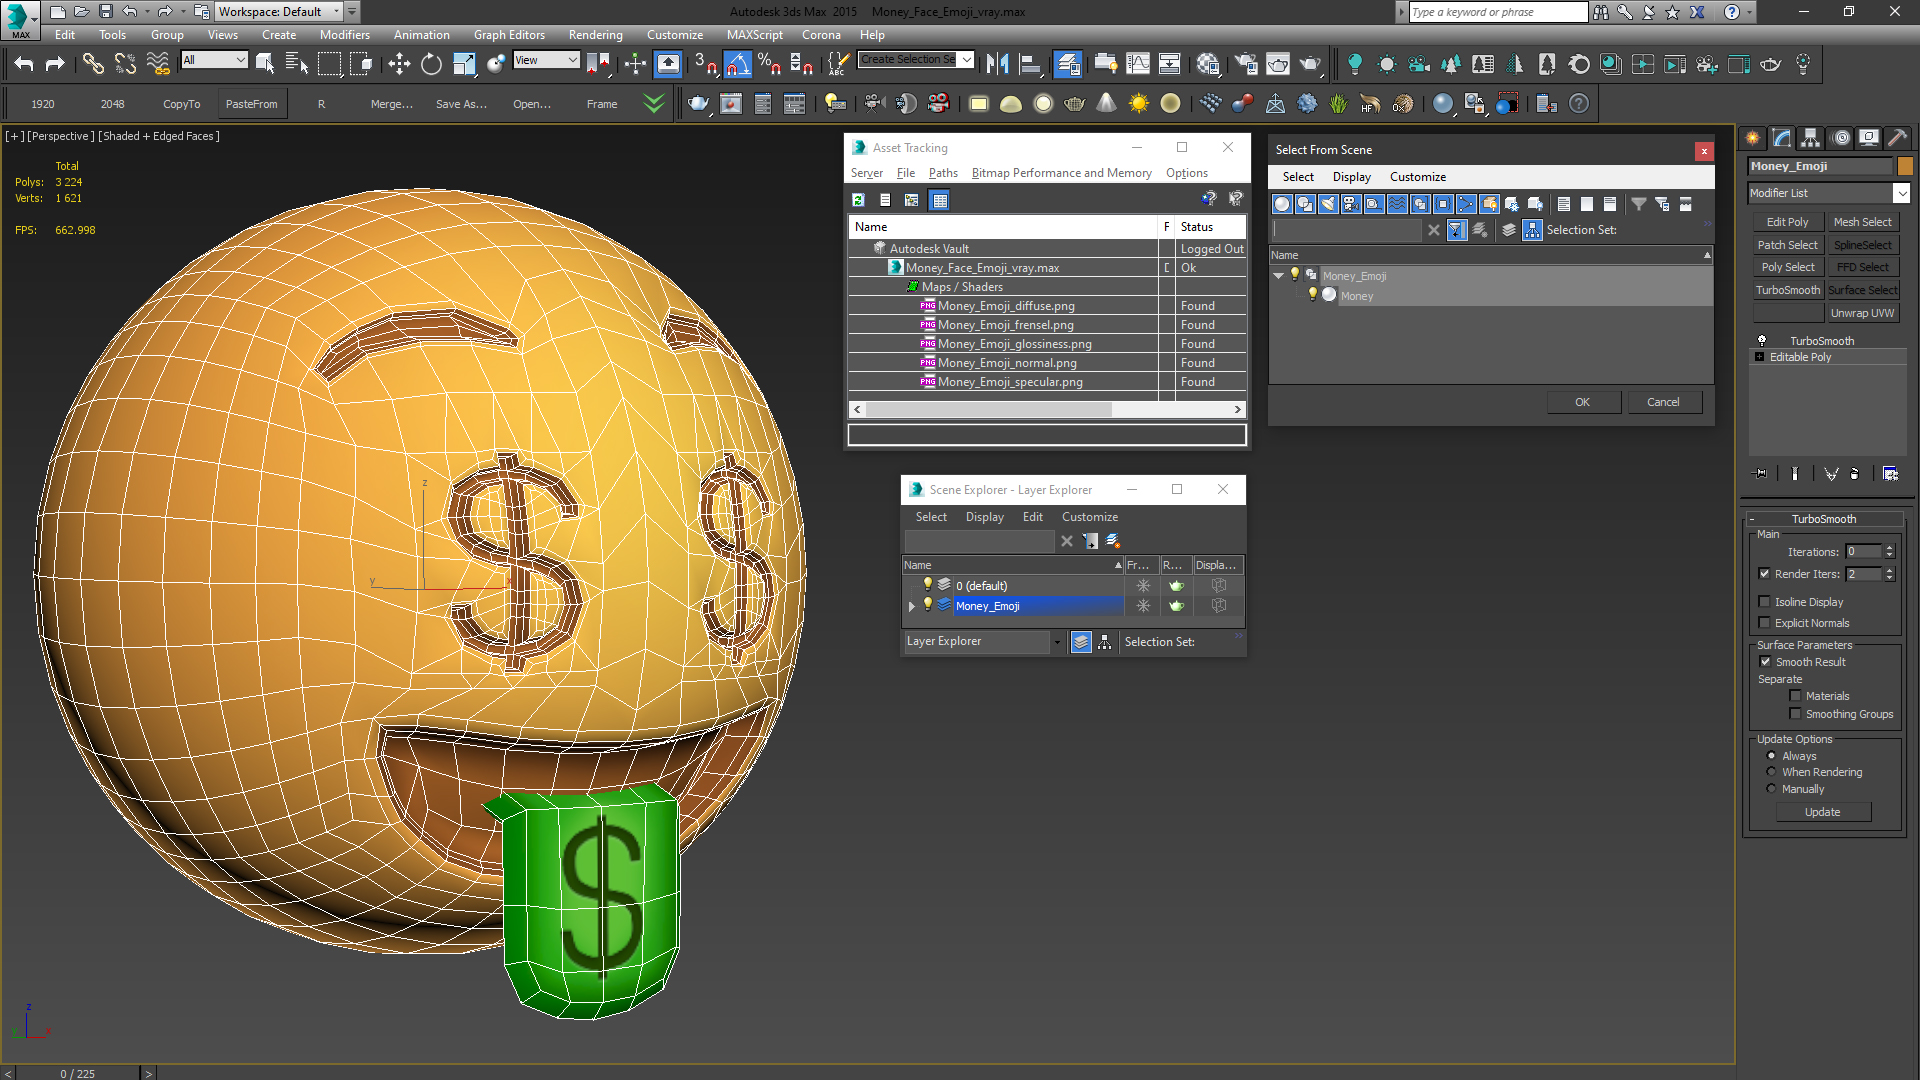The height and width of the screenshot is (1080, 1920).
Task: Click the Redo arrow in main toolbar
Action: [56, 64]
